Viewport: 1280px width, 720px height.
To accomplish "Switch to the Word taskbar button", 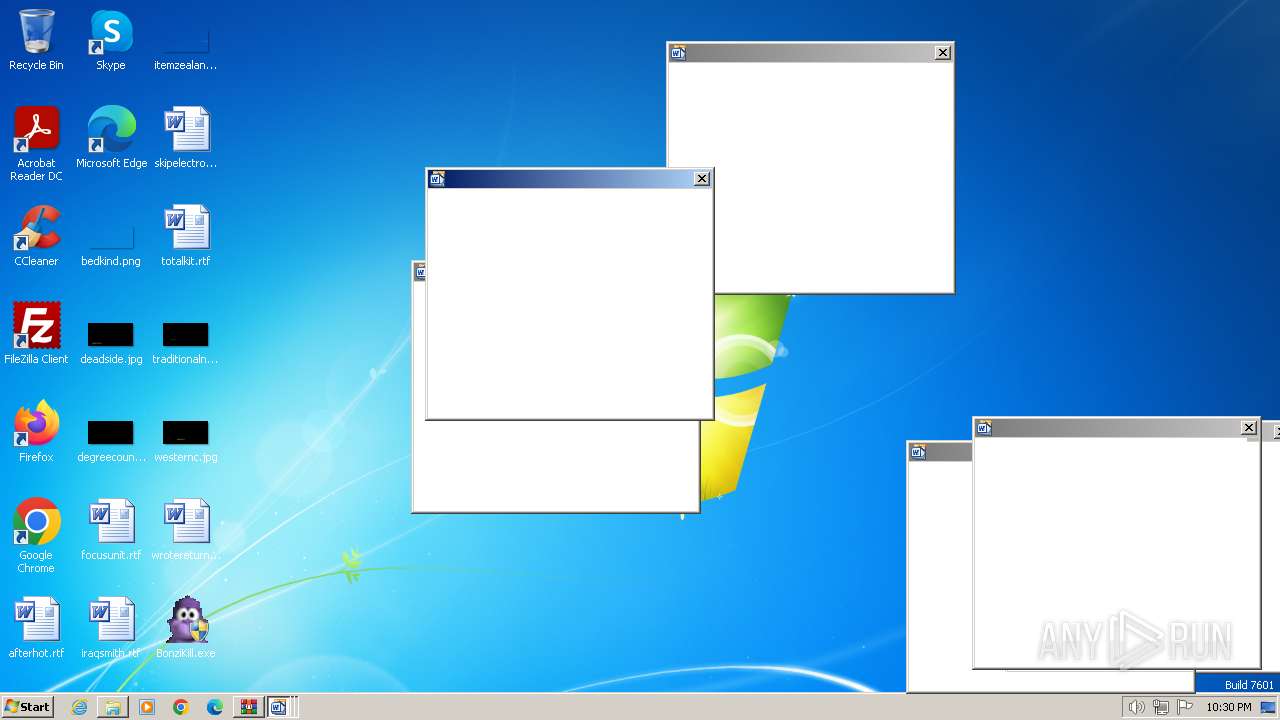I will pyautogui.click(x=281, y=707).
